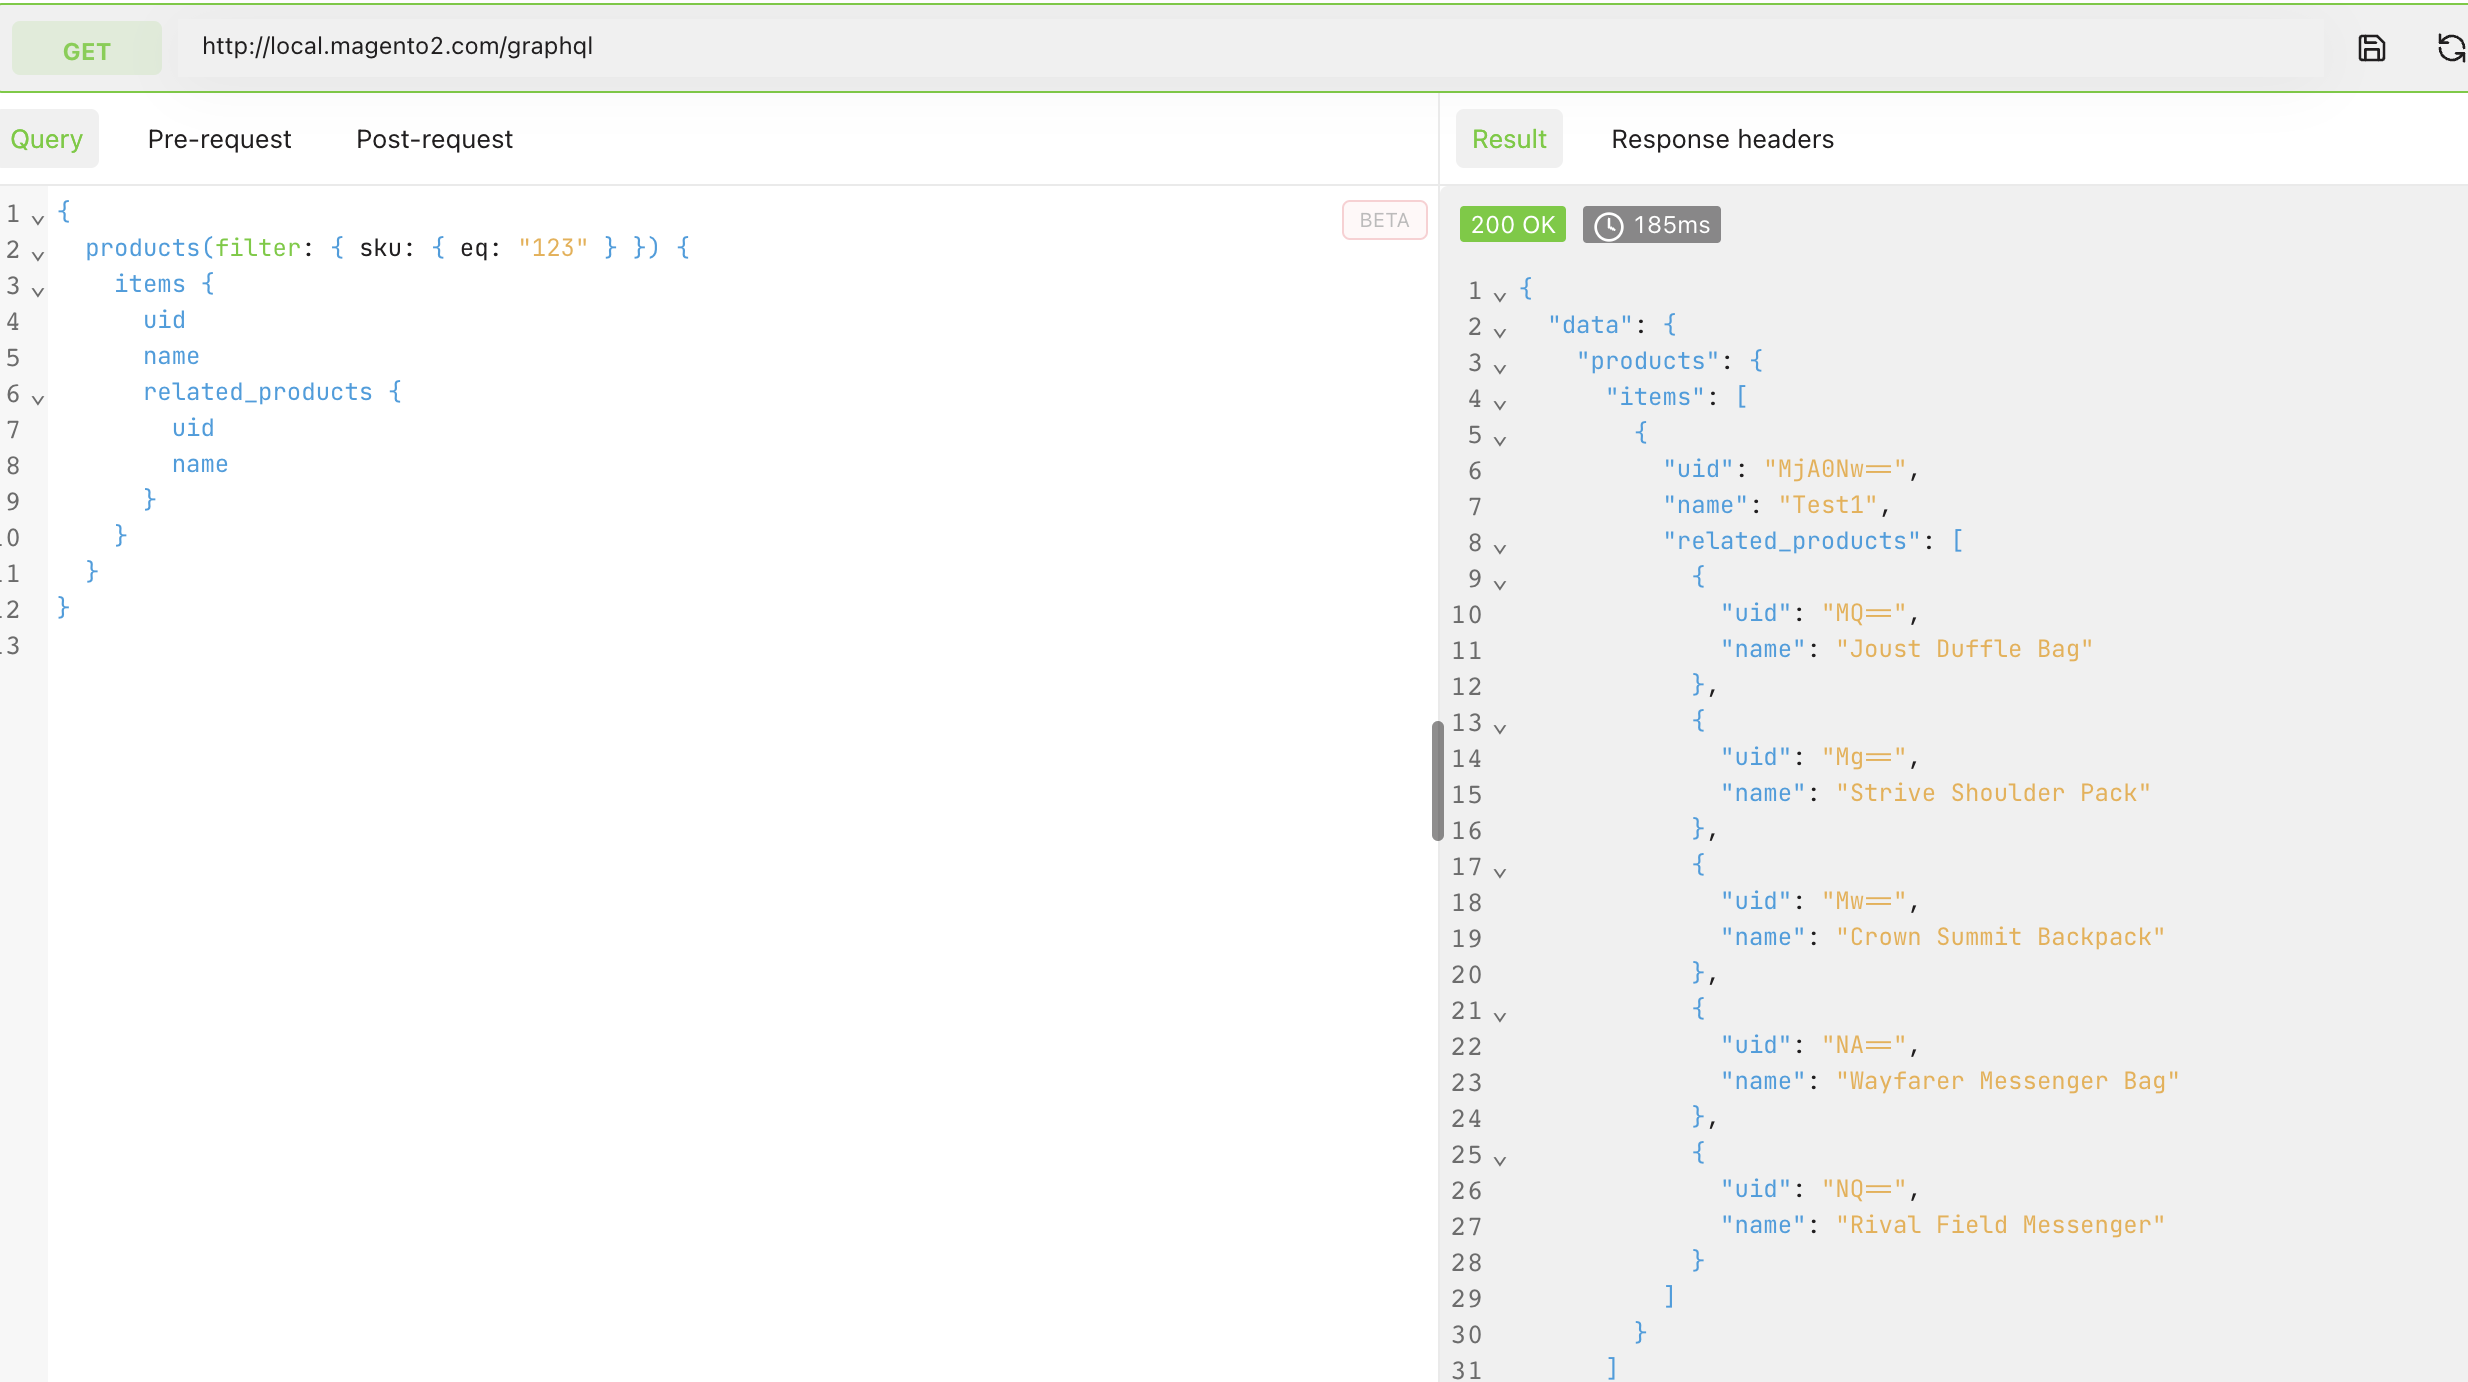Collapse "related_products" array at result line 8
Image resolution: width=2468 pixels, height=1382 pixels.
pyautogui.click(x=1500, y=548)
